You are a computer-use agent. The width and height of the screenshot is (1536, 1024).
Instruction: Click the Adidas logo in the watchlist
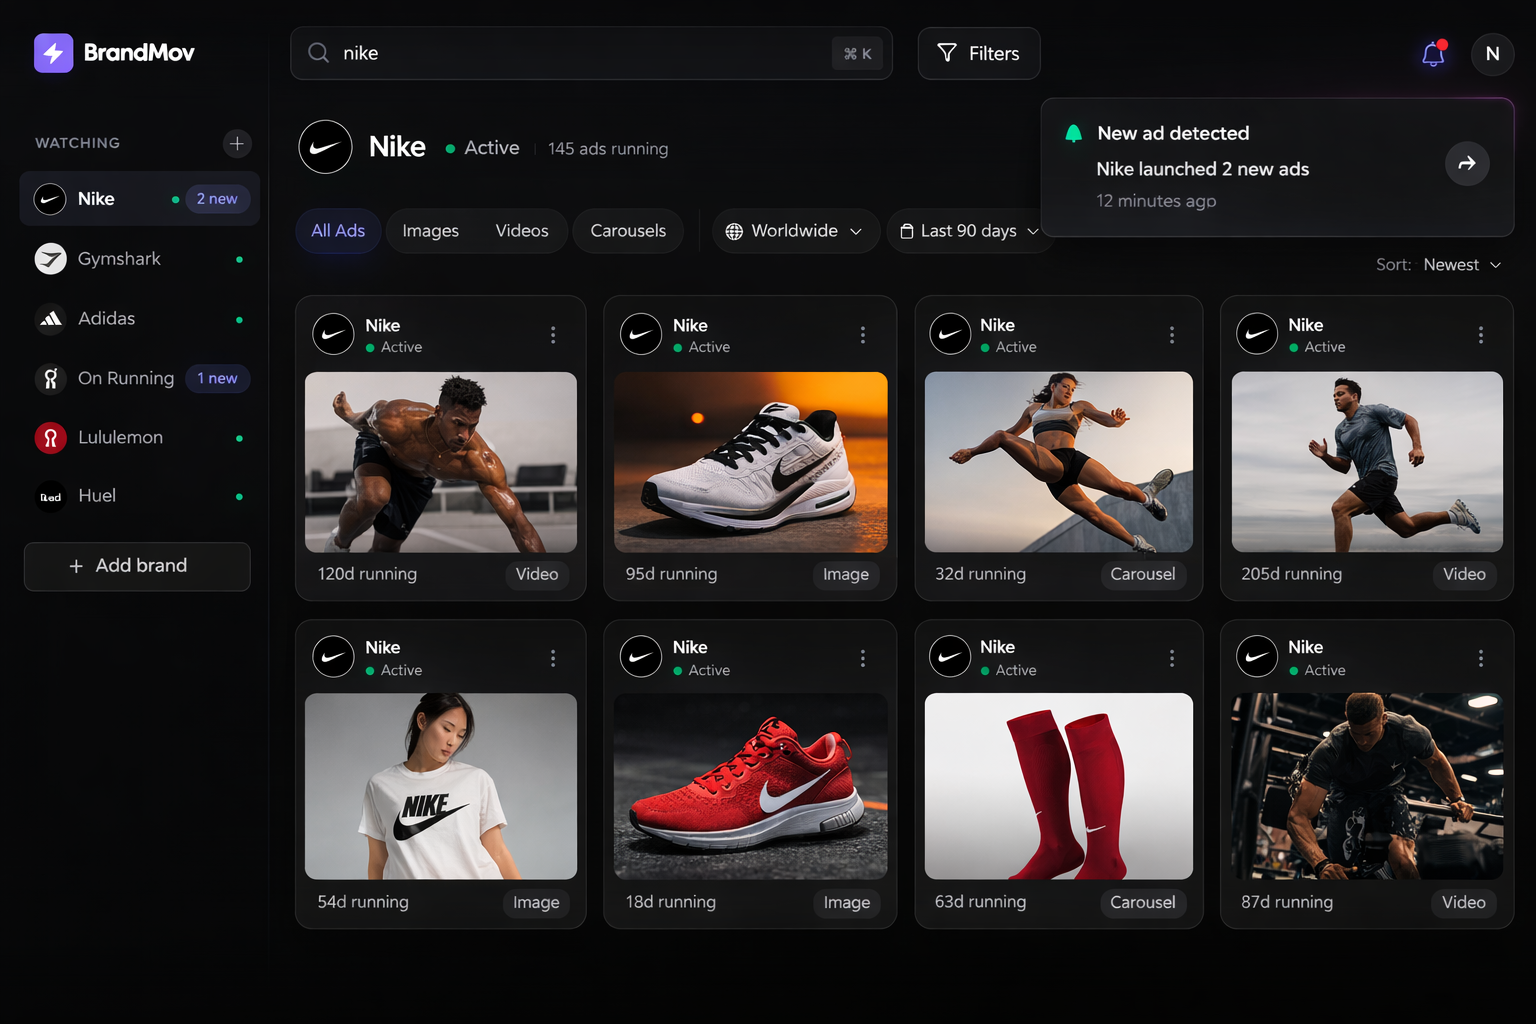(x=51, y=318)
